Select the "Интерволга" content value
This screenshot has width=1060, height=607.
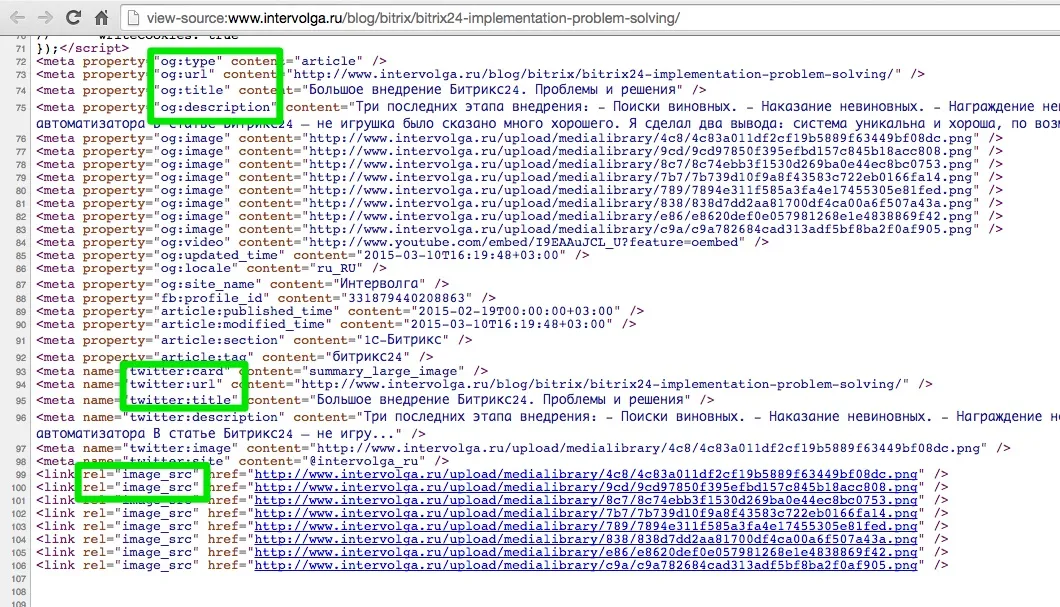tap(385, 285)
